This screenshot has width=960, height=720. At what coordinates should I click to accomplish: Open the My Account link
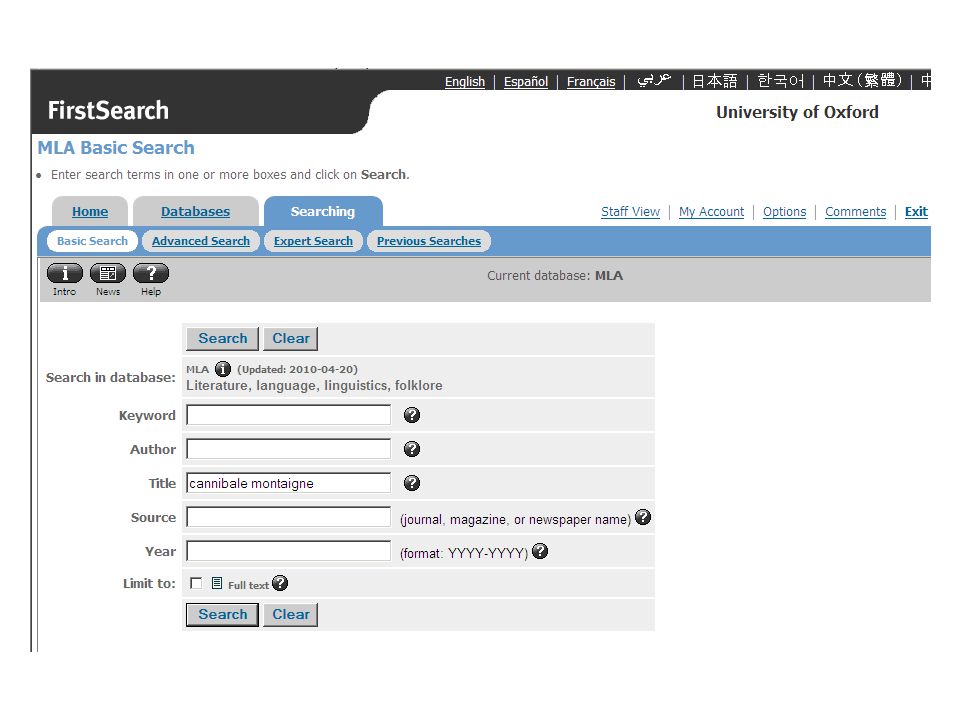click(711, 212)
